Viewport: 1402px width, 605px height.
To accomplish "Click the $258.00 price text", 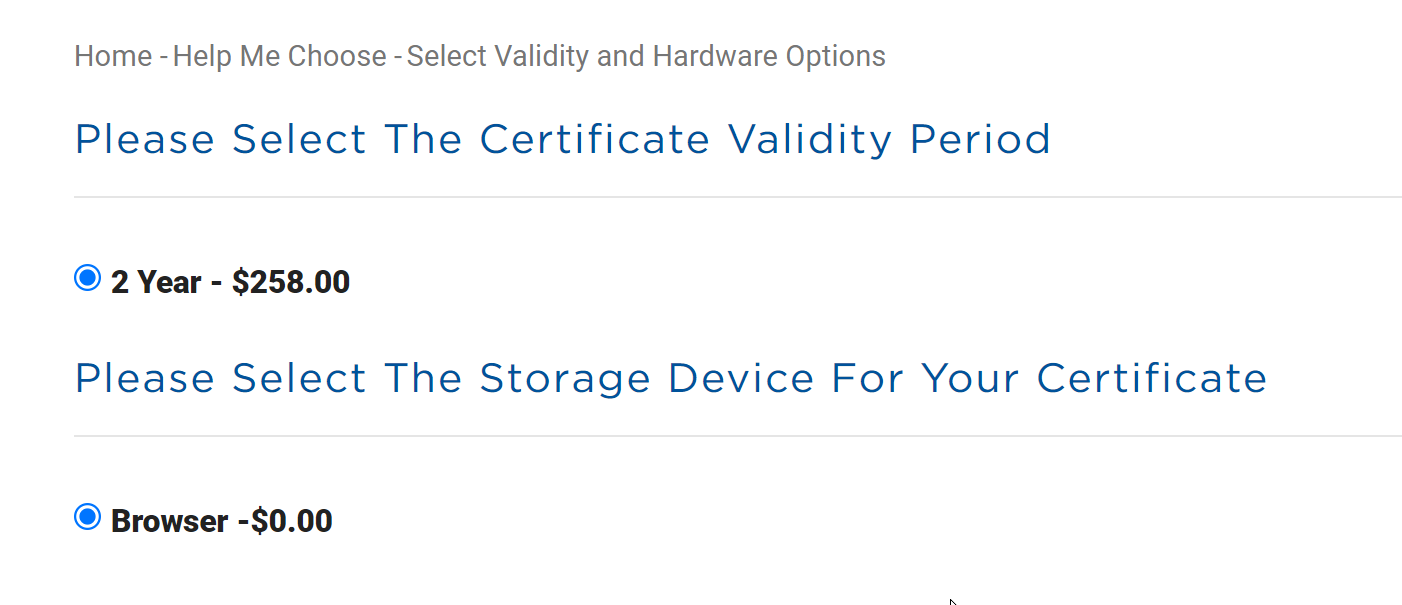I will pyautogui.click(x=291, y=283).
